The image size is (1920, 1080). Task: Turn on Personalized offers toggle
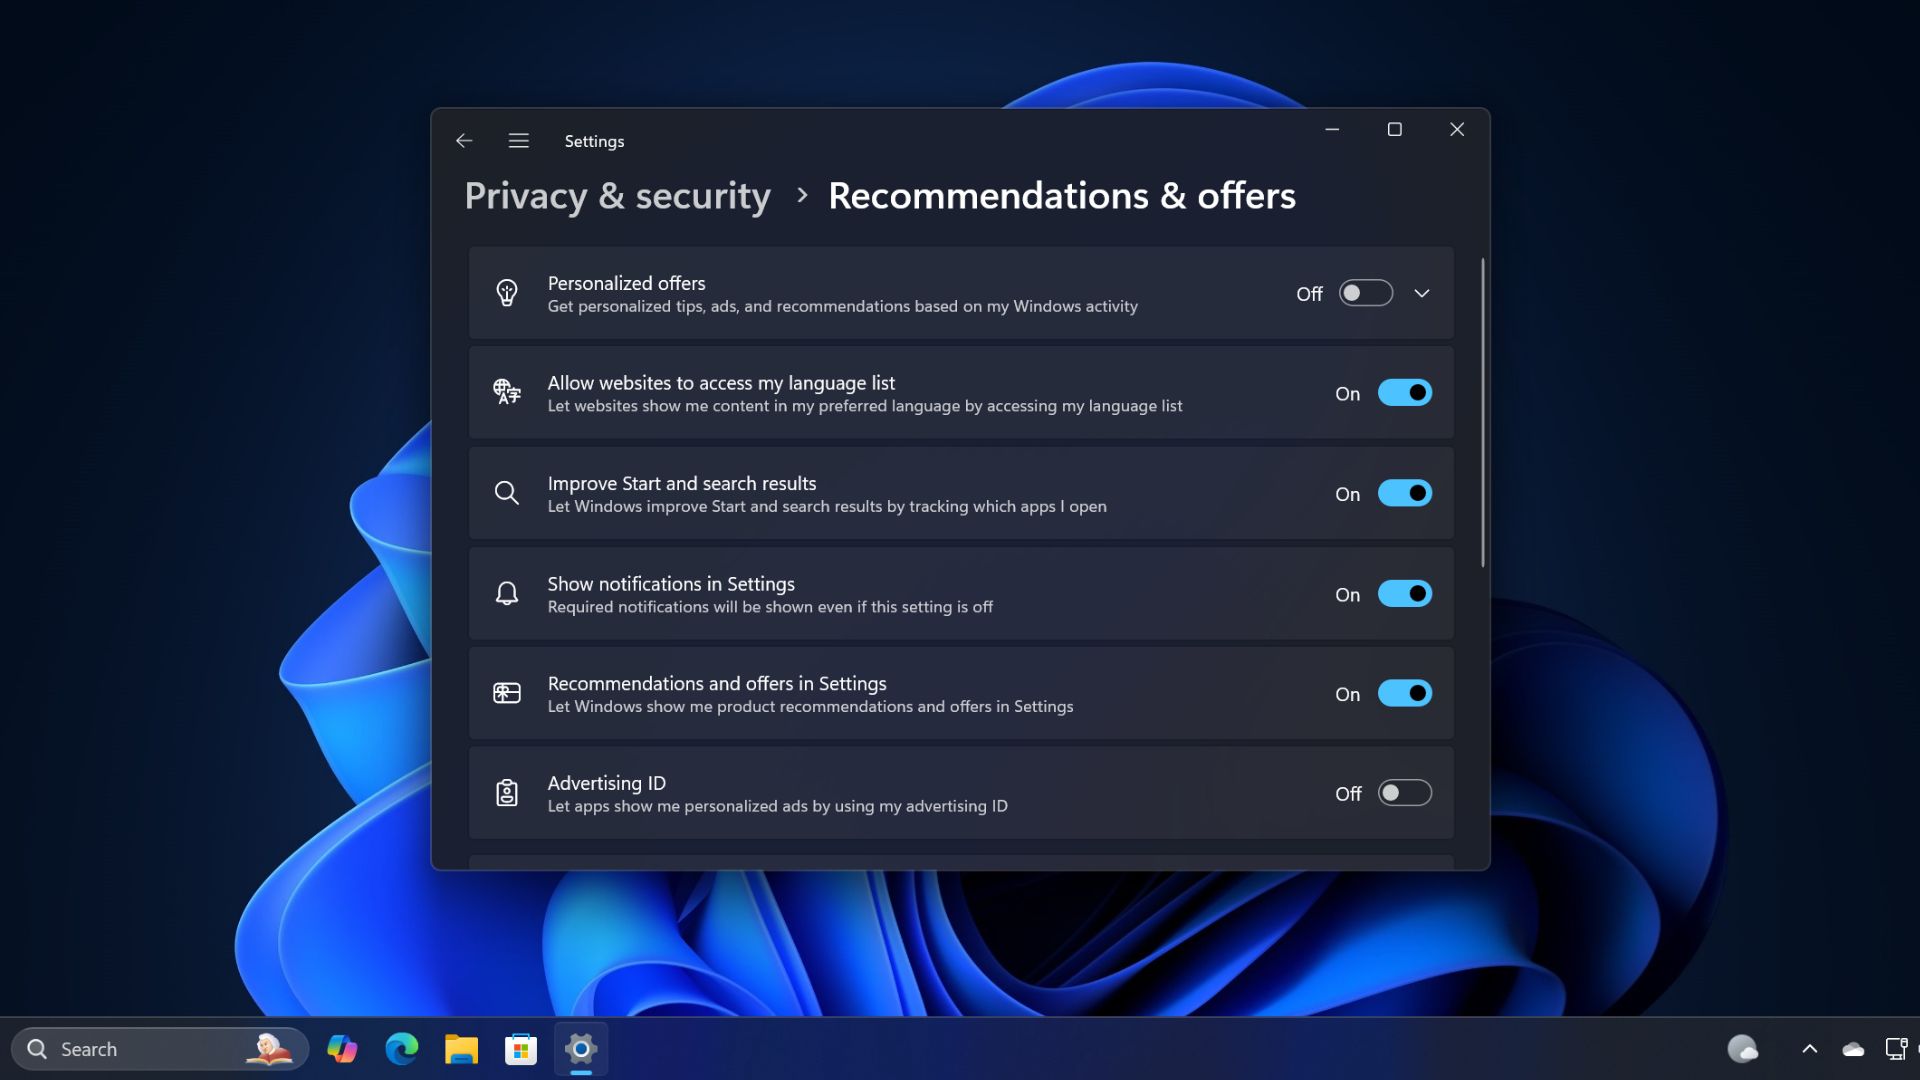[x=1366, y=293]
